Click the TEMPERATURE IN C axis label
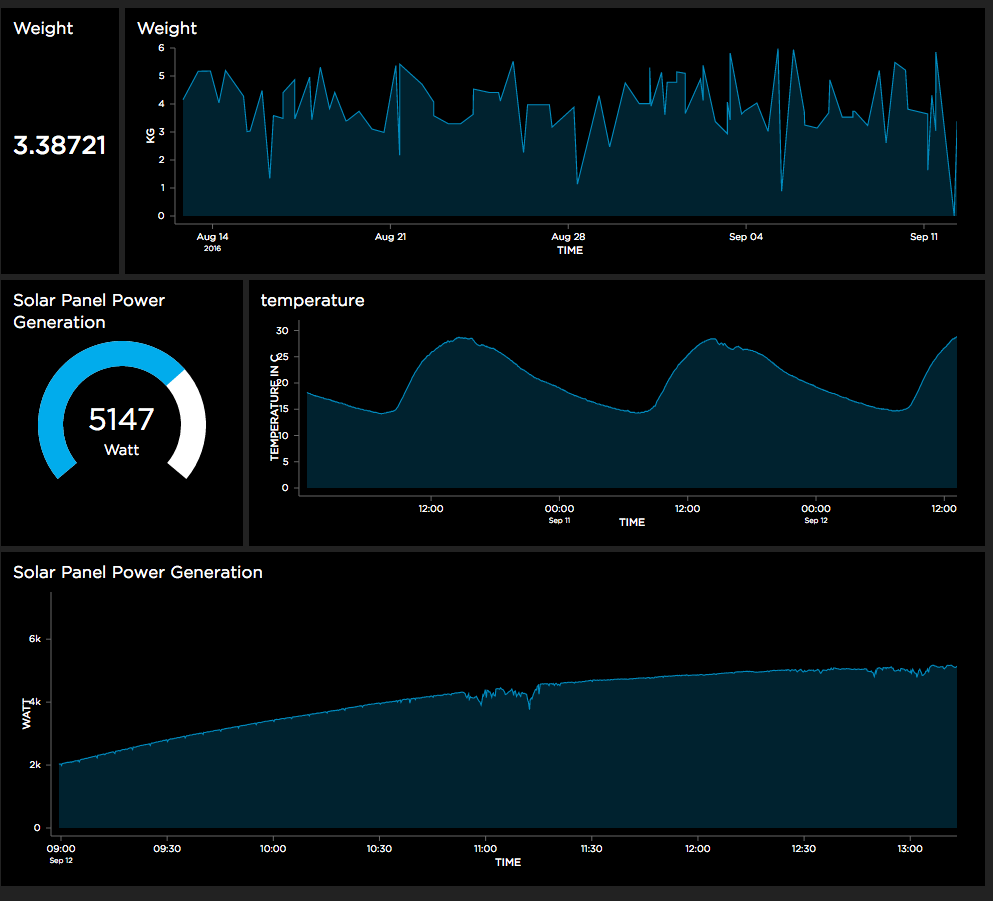The height and width of the screenshot is (901, 993). (274, 407)
